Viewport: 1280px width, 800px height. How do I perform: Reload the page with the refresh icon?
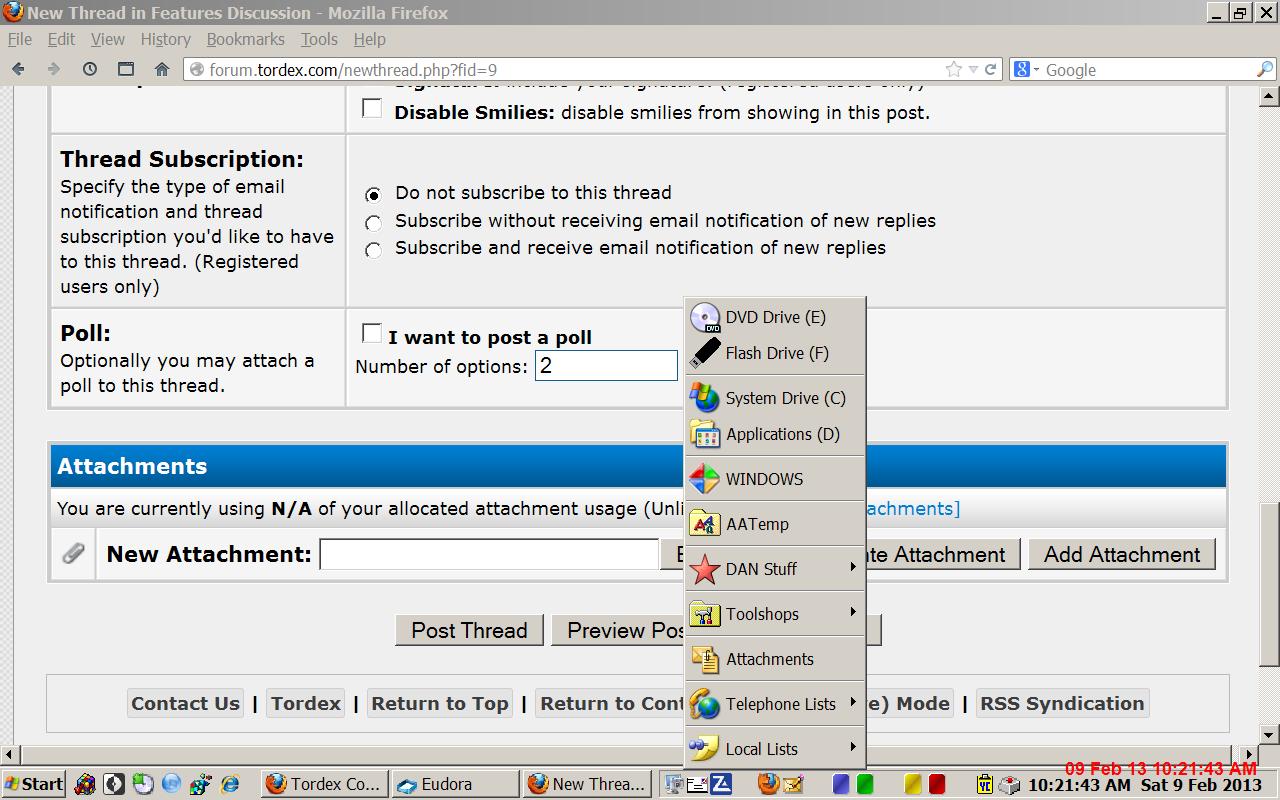[991, 69]
